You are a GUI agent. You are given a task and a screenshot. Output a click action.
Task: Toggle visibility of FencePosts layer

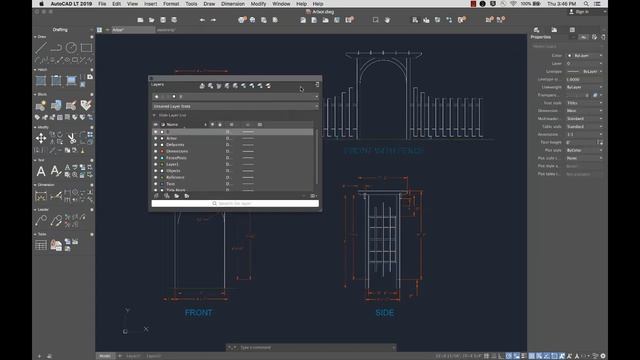(156, 158)
